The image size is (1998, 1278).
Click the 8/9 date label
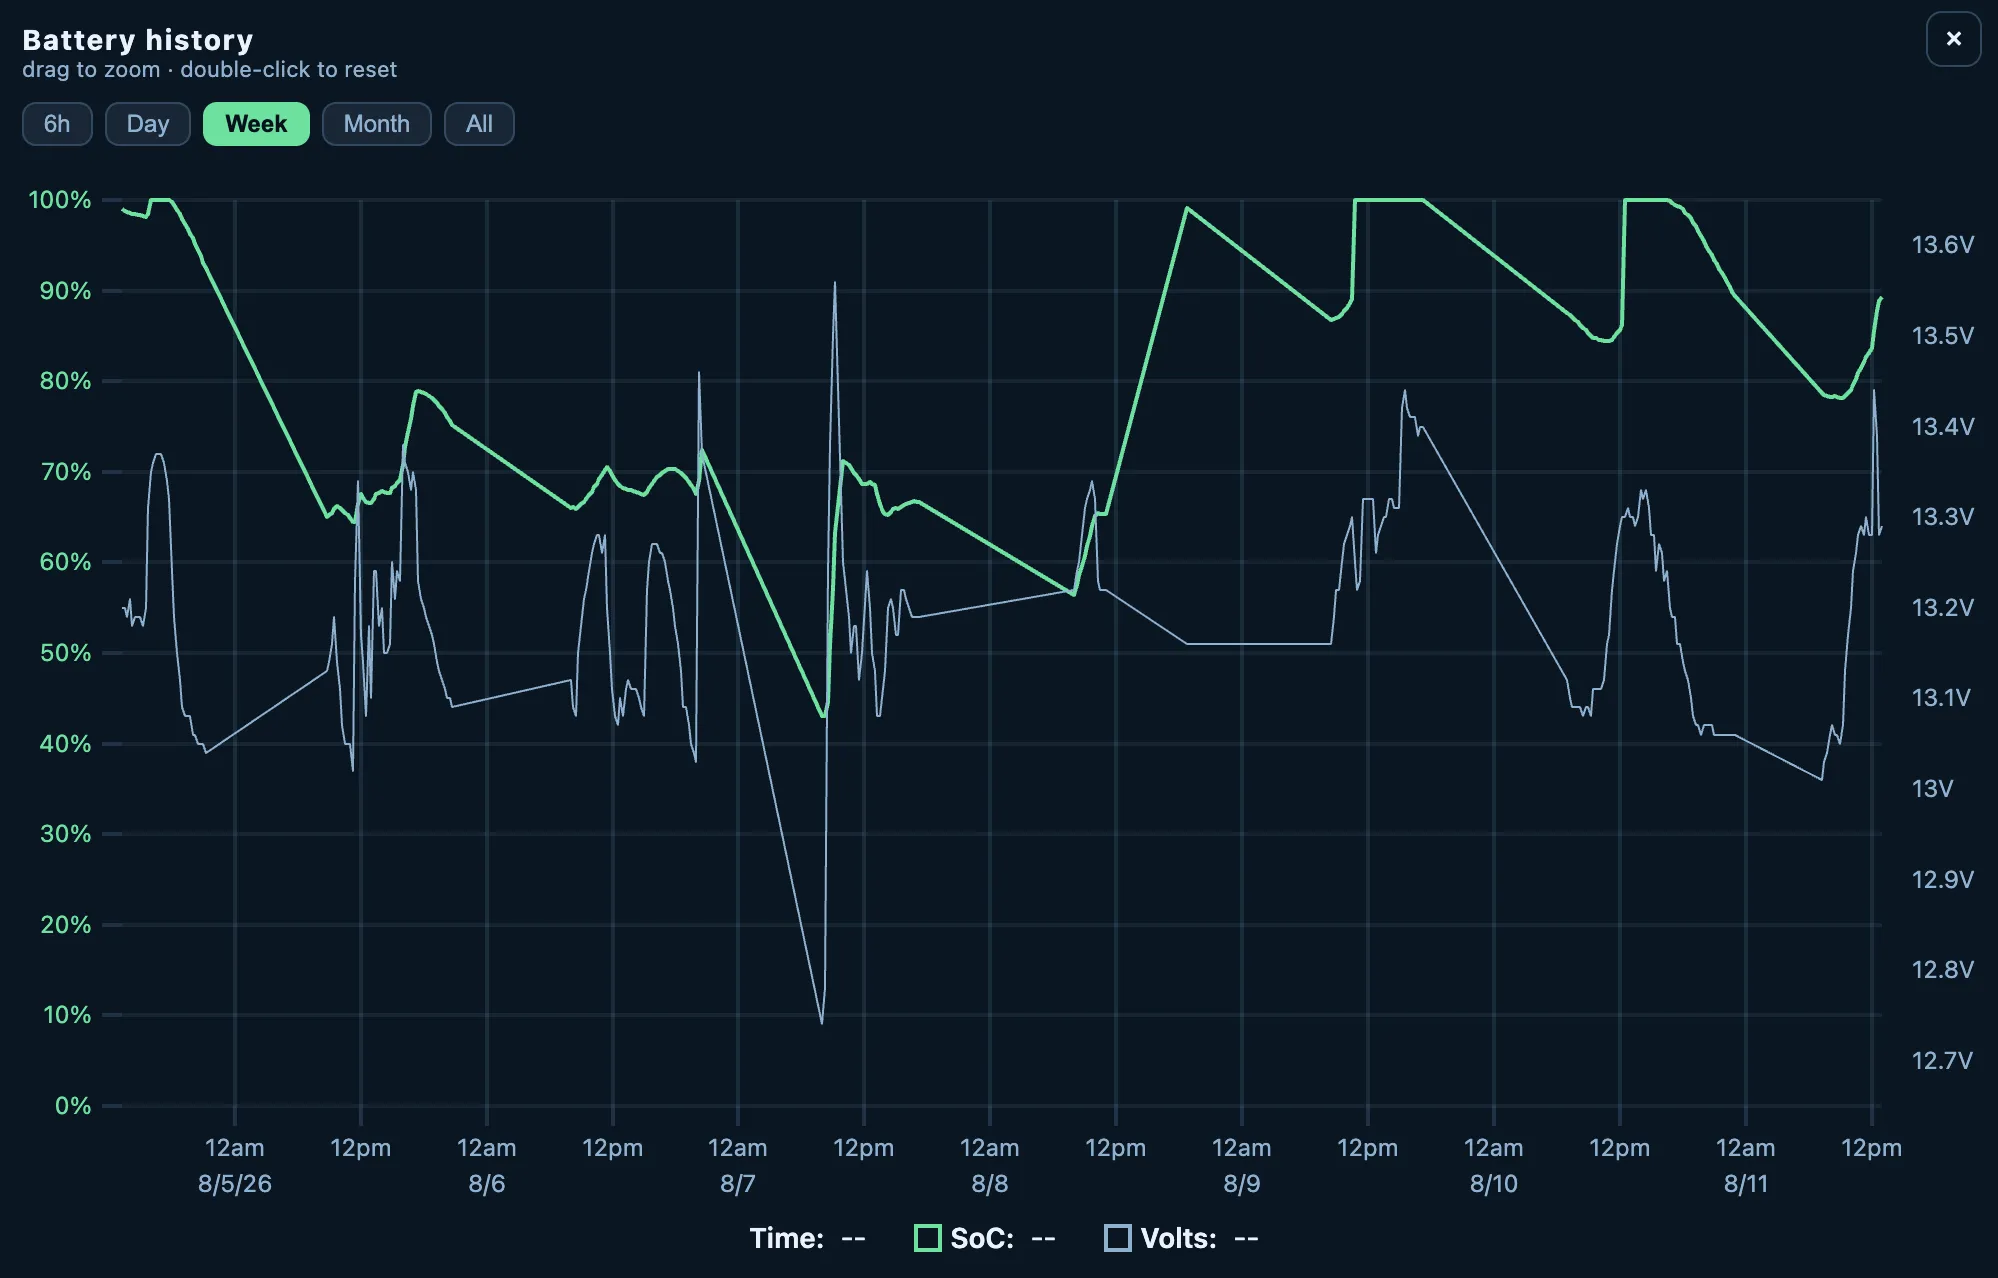point(1242,1184)
